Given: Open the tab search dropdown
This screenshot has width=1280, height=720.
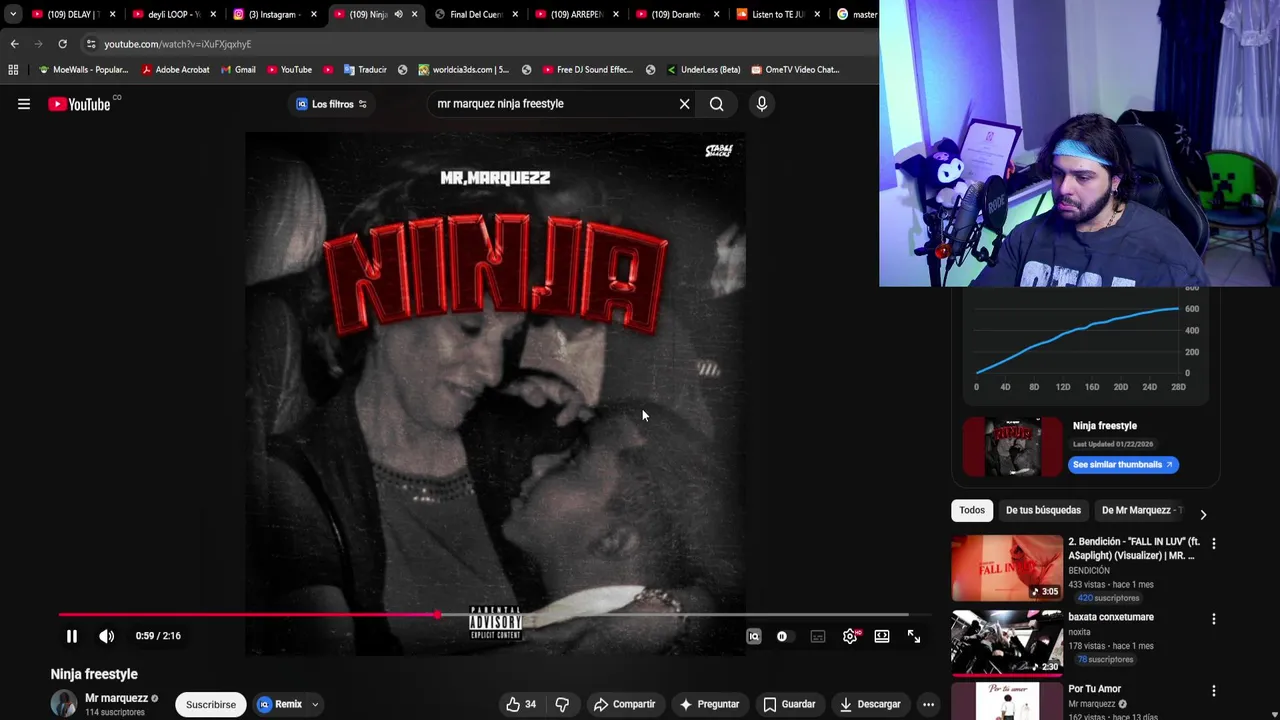Looking at the screenshot, I should pyautogui.click(x=12, y=14).
